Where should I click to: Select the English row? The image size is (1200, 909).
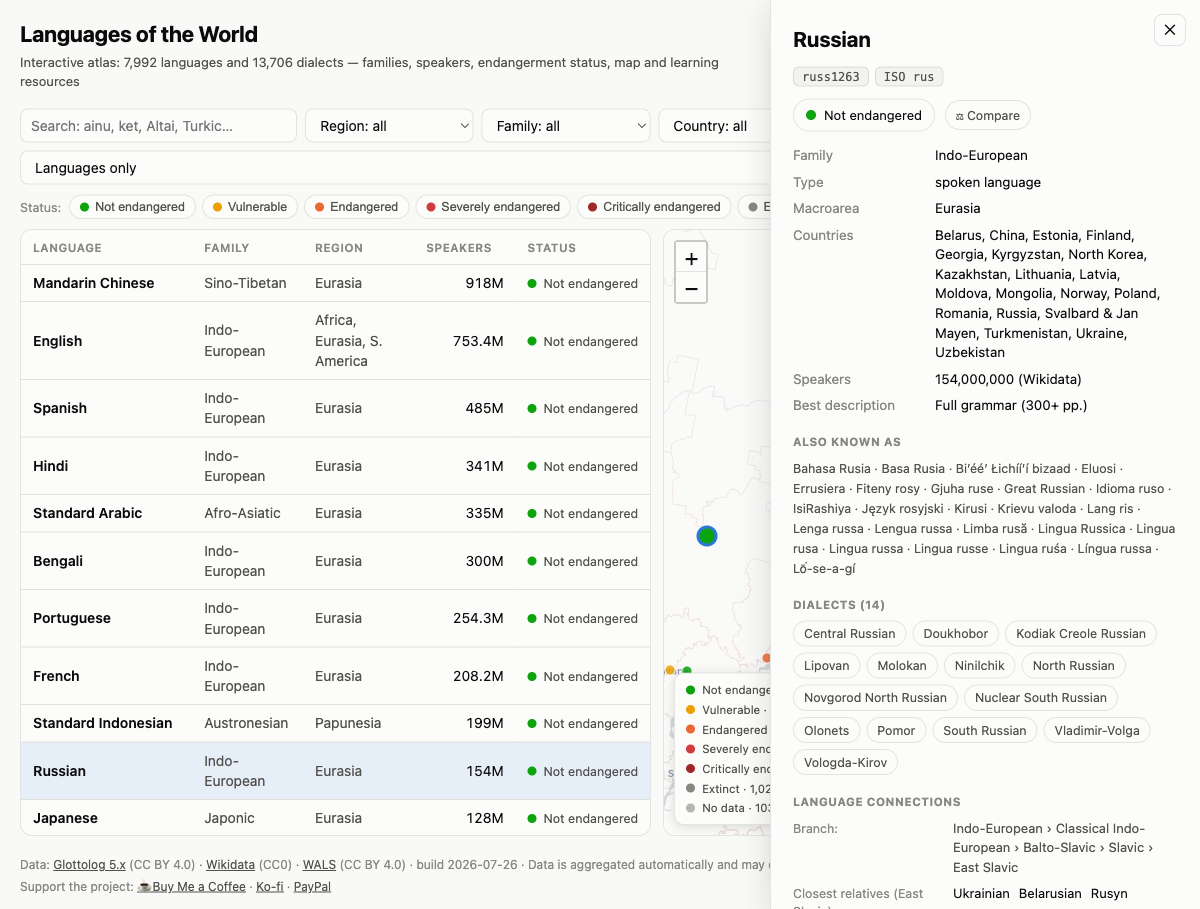[x=335, y=341]
